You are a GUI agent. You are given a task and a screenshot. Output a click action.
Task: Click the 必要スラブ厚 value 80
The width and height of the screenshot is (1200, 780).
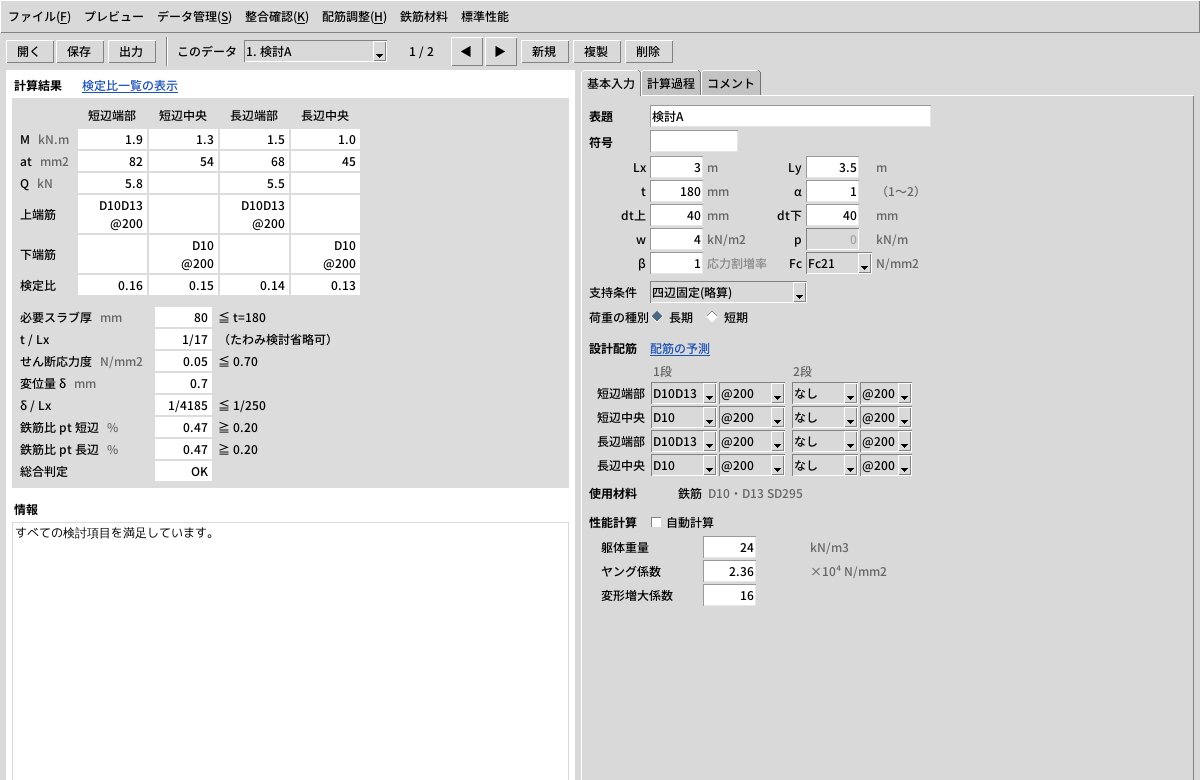click(x=183, y=318)
